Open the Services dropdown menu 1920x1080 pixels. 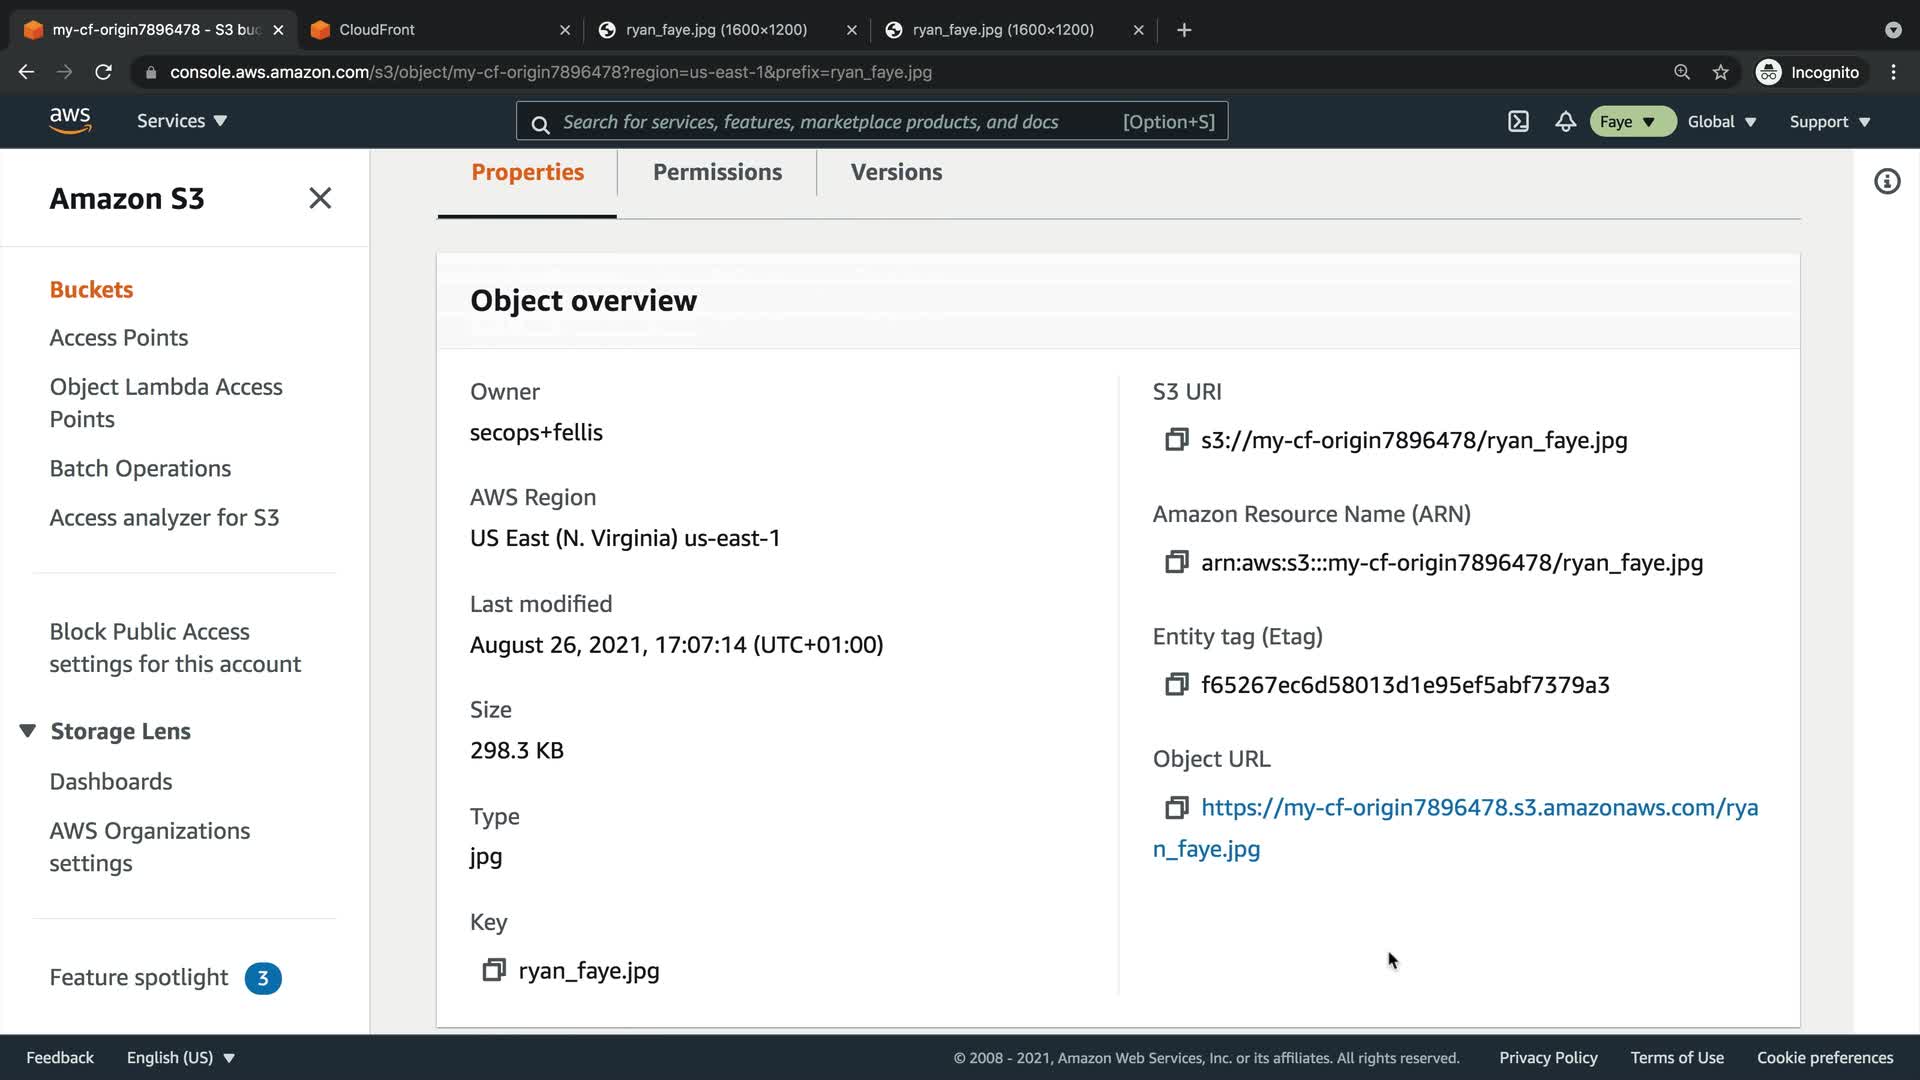coord(182,121)
